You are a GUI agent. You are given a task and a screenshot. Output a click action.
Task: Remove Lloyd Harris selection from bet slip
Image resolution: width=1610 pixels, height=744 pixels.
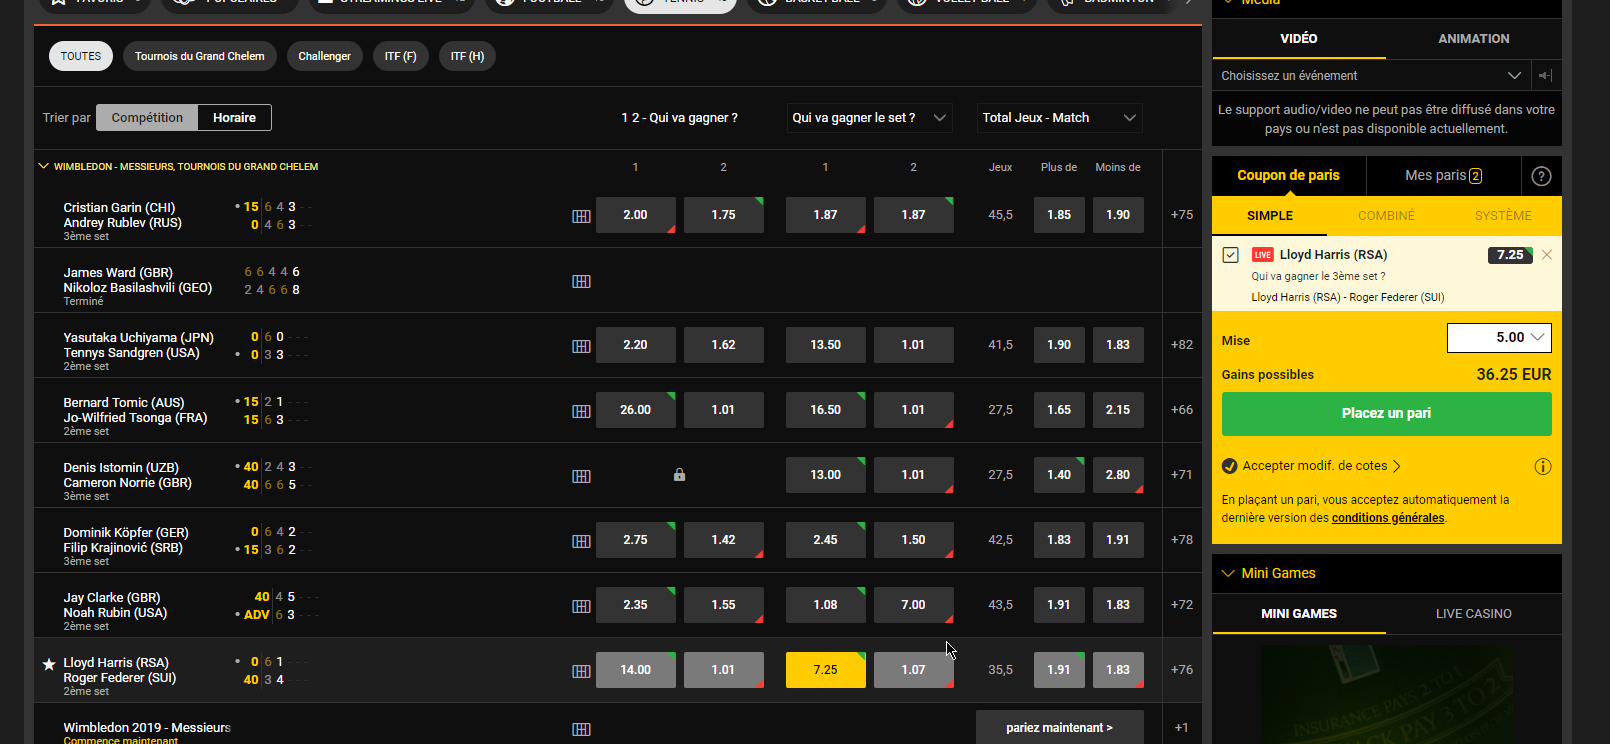click(1547, 255)
